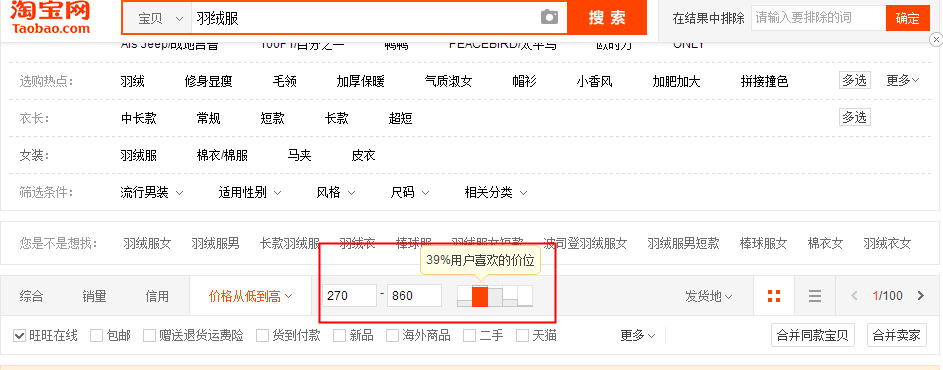
Task: Select the 销量 sort tab
Action: point(94,296)
